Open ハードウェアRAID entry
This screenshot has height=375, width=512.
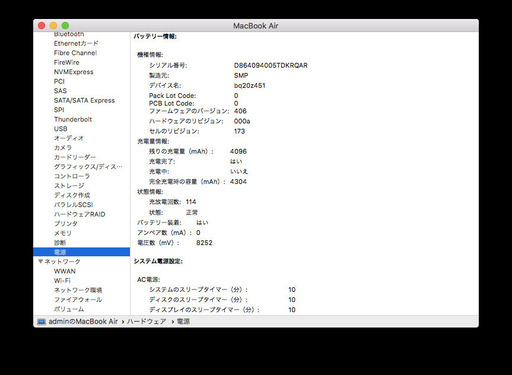[80, 214]
